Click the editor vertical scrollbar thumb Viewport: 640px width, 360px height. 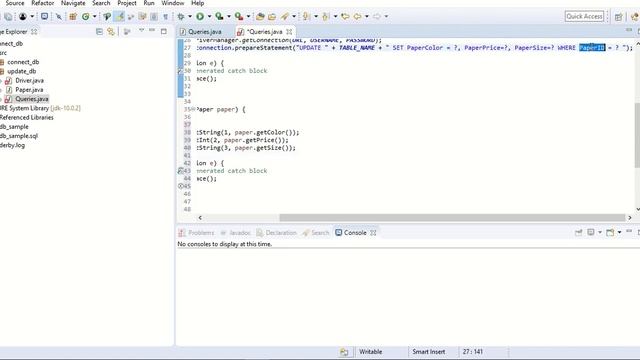[637, 136]
